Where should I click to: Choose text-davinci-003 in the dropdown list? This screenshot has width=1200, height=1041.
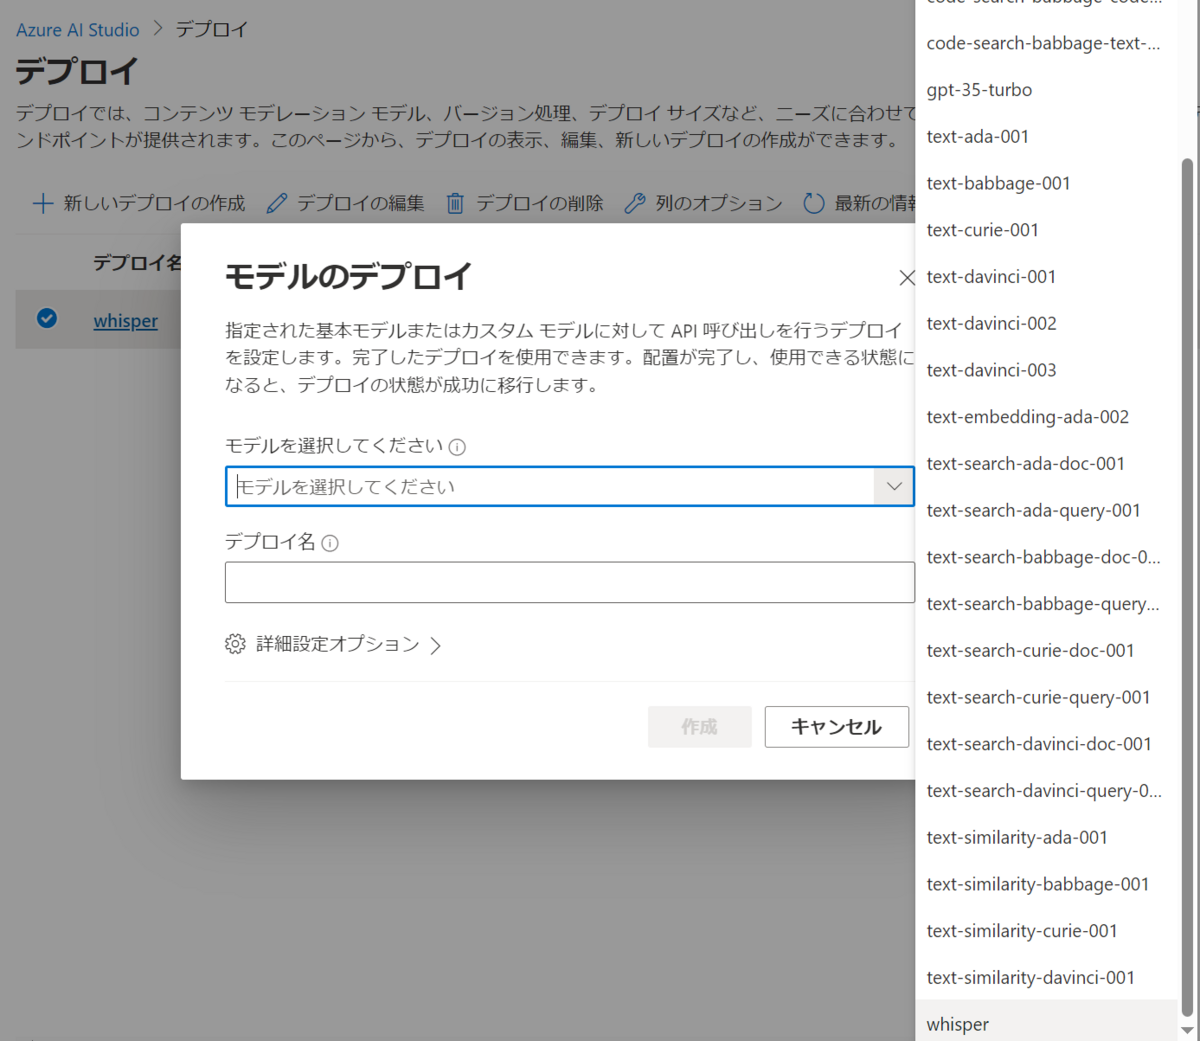pos(1046,370)
